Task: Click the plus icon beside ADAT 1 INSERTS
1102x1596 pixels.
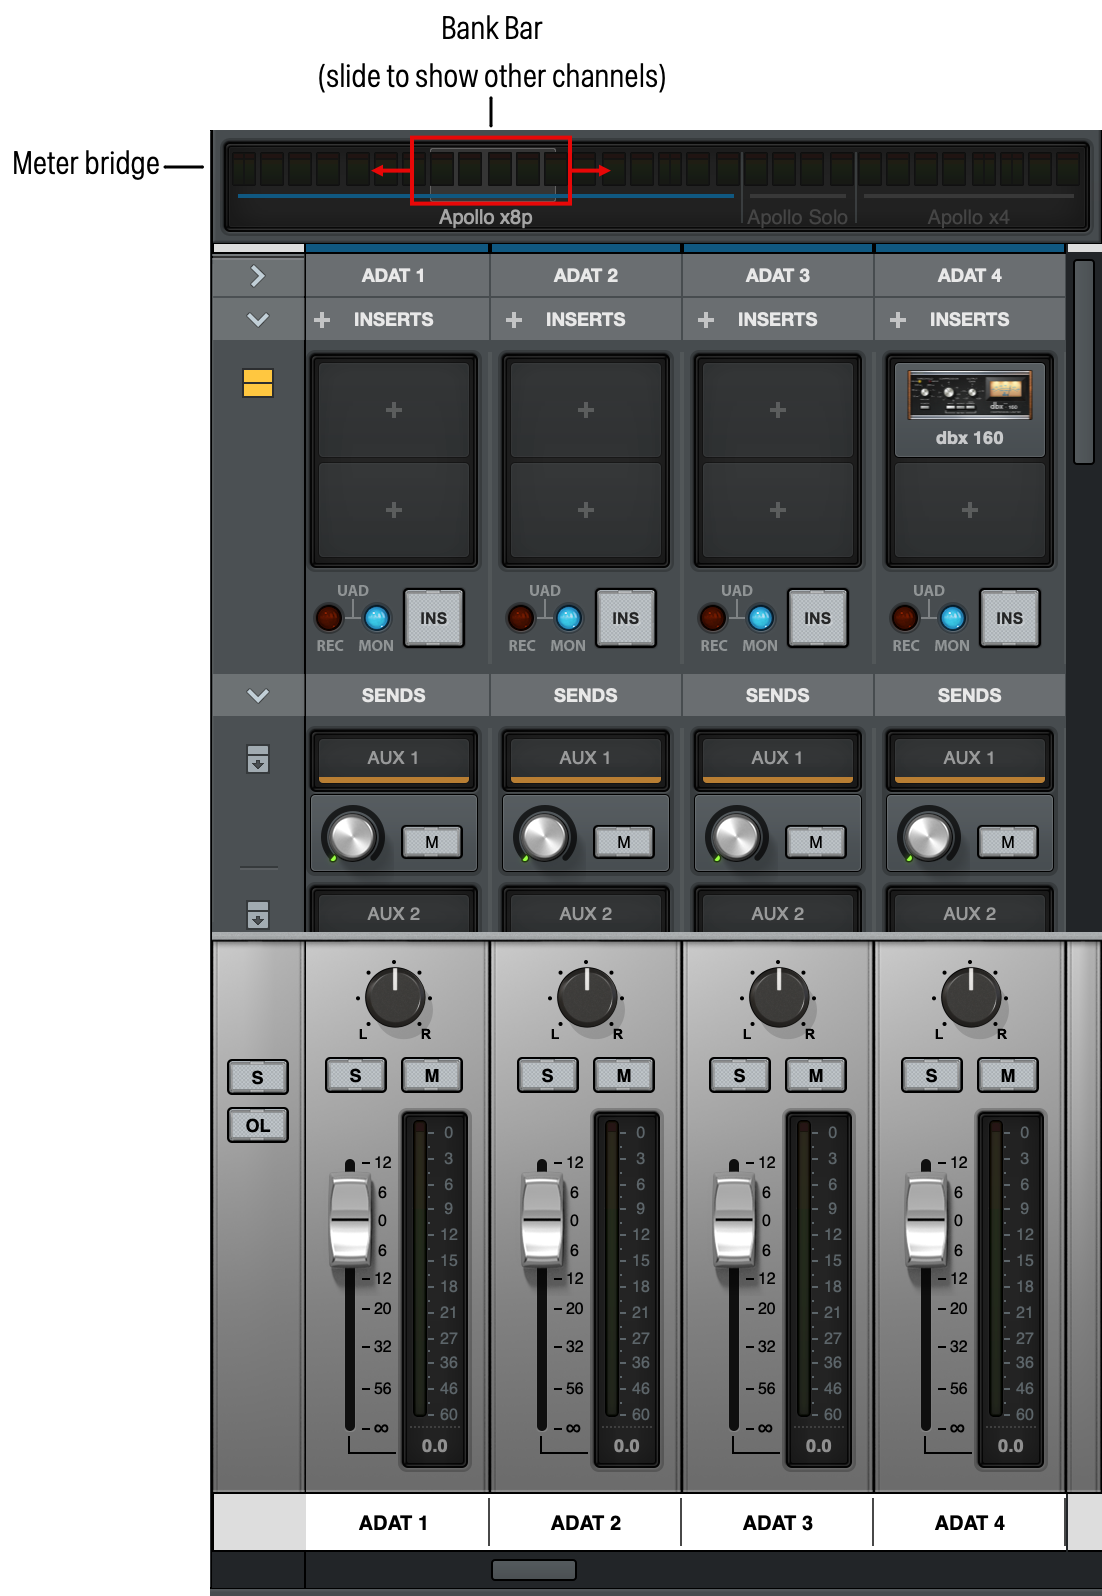Action: [x=322, y=320]
